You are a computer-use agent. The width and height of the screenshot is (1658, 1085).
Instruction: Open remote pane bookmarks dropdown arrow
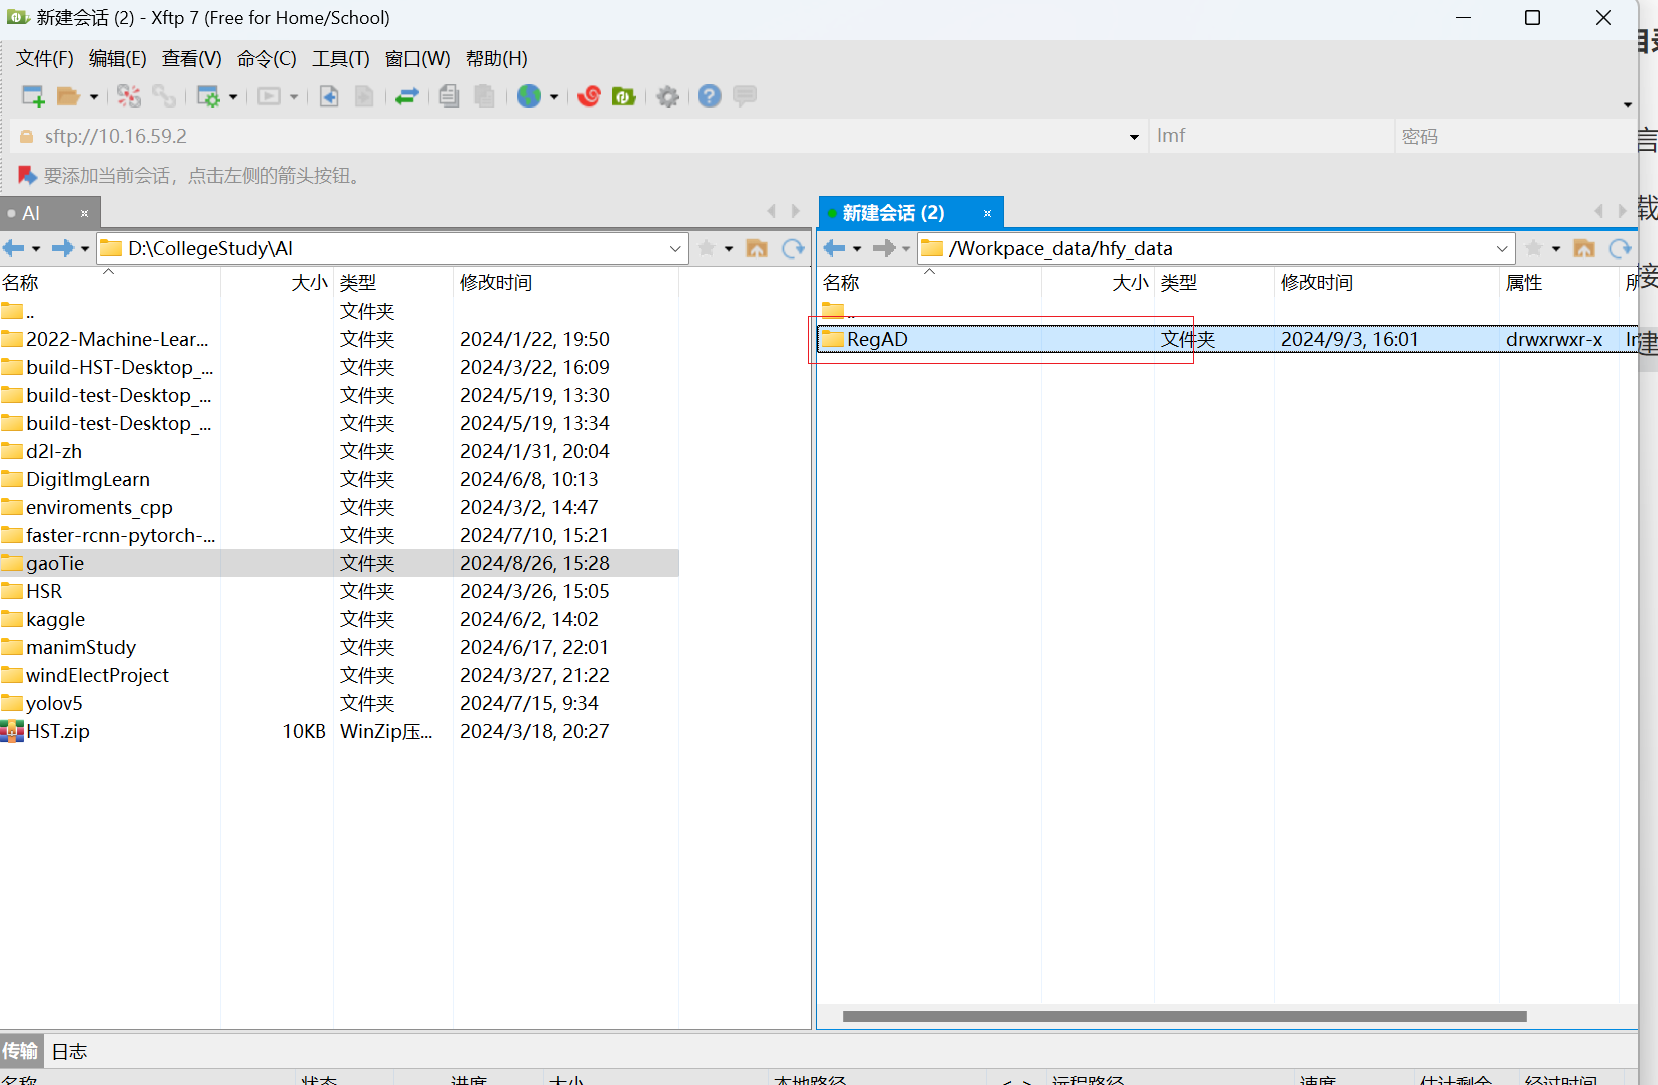(1556, 248)
